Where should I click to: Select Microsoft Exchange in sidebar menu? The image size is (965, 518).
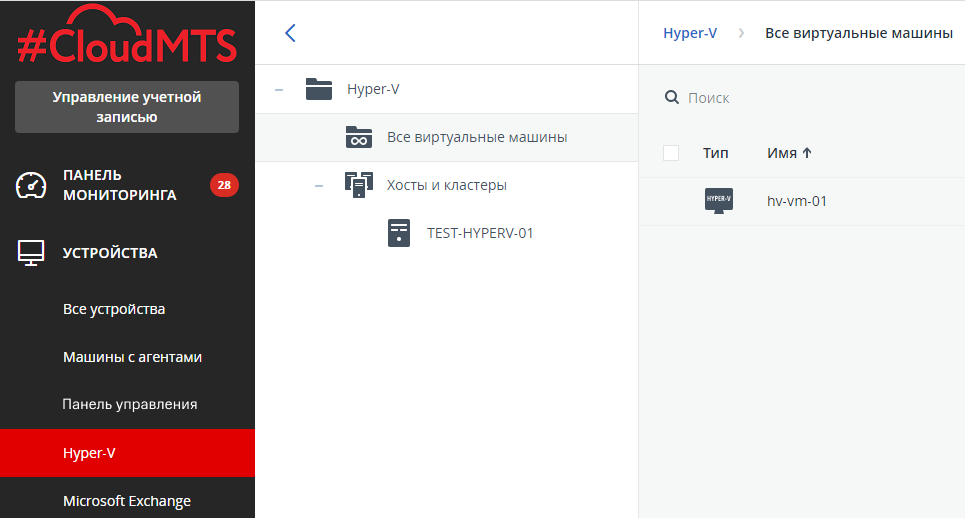(126, 501)
